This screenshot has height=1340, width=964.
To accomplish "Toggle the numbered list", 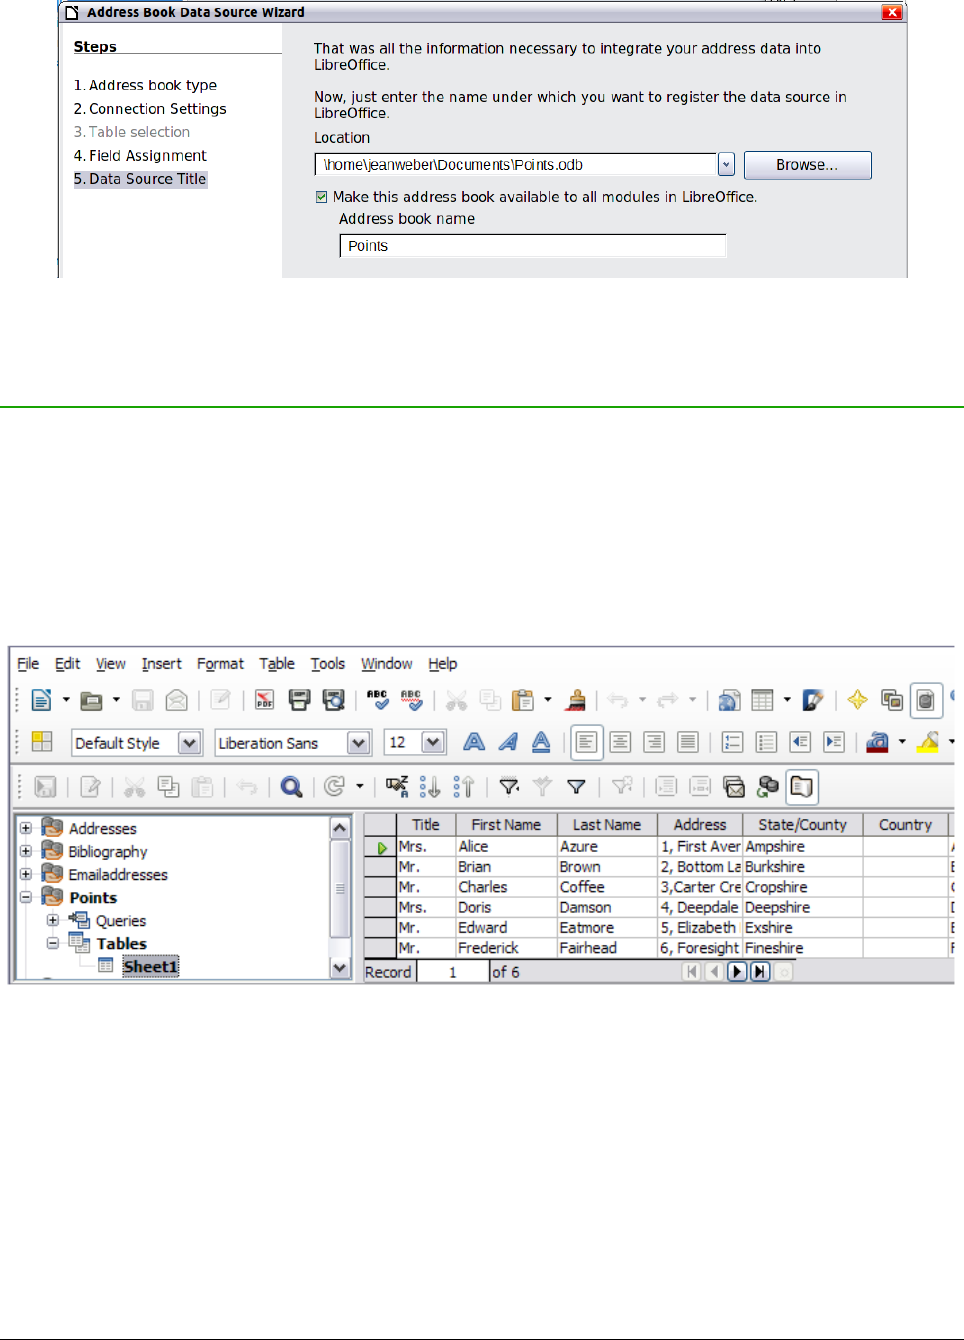I will click(x=733, y=742).
